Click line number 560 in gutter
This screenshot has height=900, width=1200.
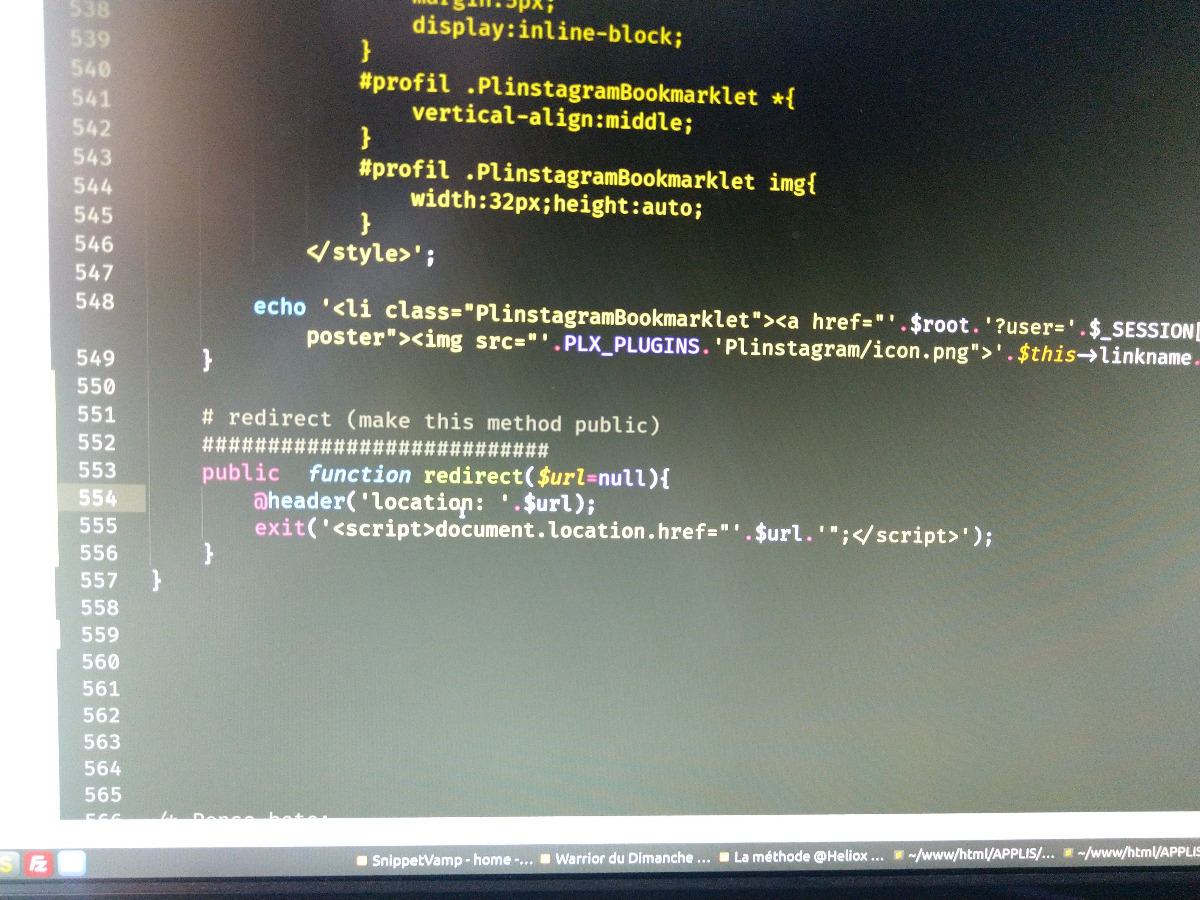[99, 661]
